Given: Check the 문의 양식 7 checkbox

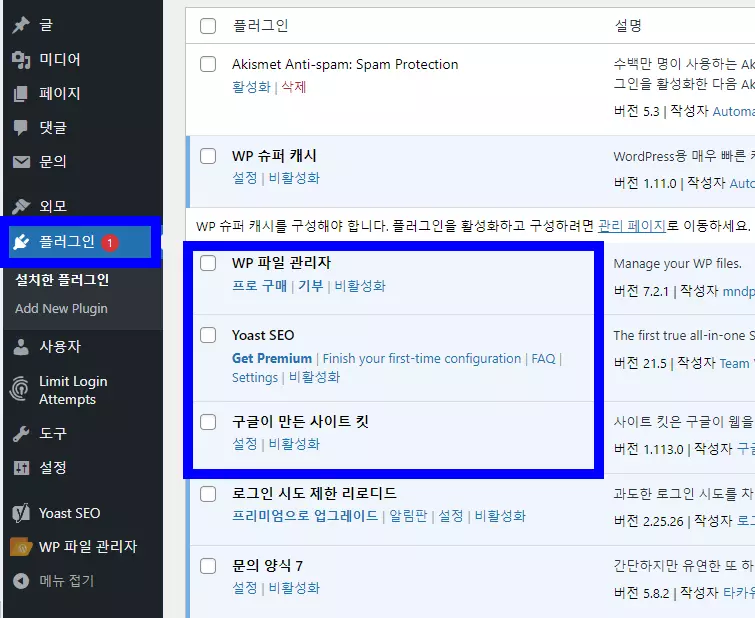Looking at the screenshot, I should point(208,566).
